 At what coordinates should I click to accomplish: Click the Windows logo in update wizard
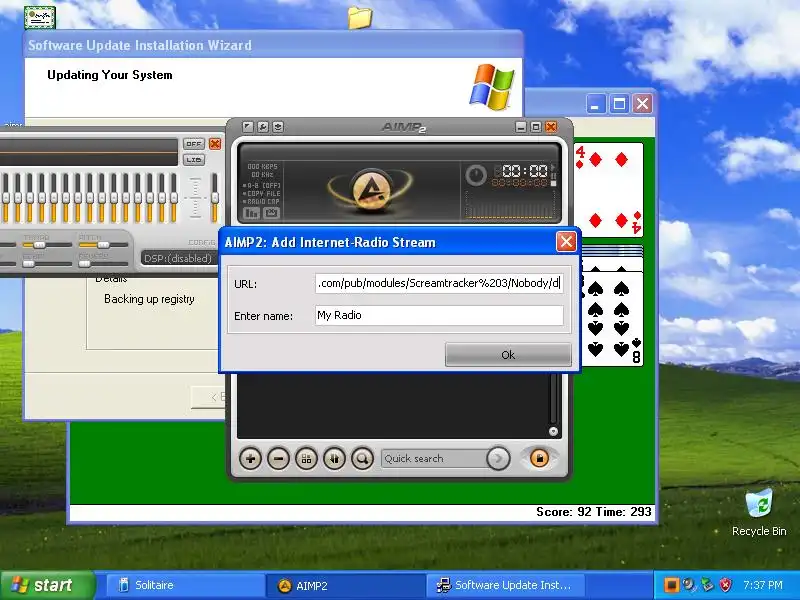tap(492, 87)
